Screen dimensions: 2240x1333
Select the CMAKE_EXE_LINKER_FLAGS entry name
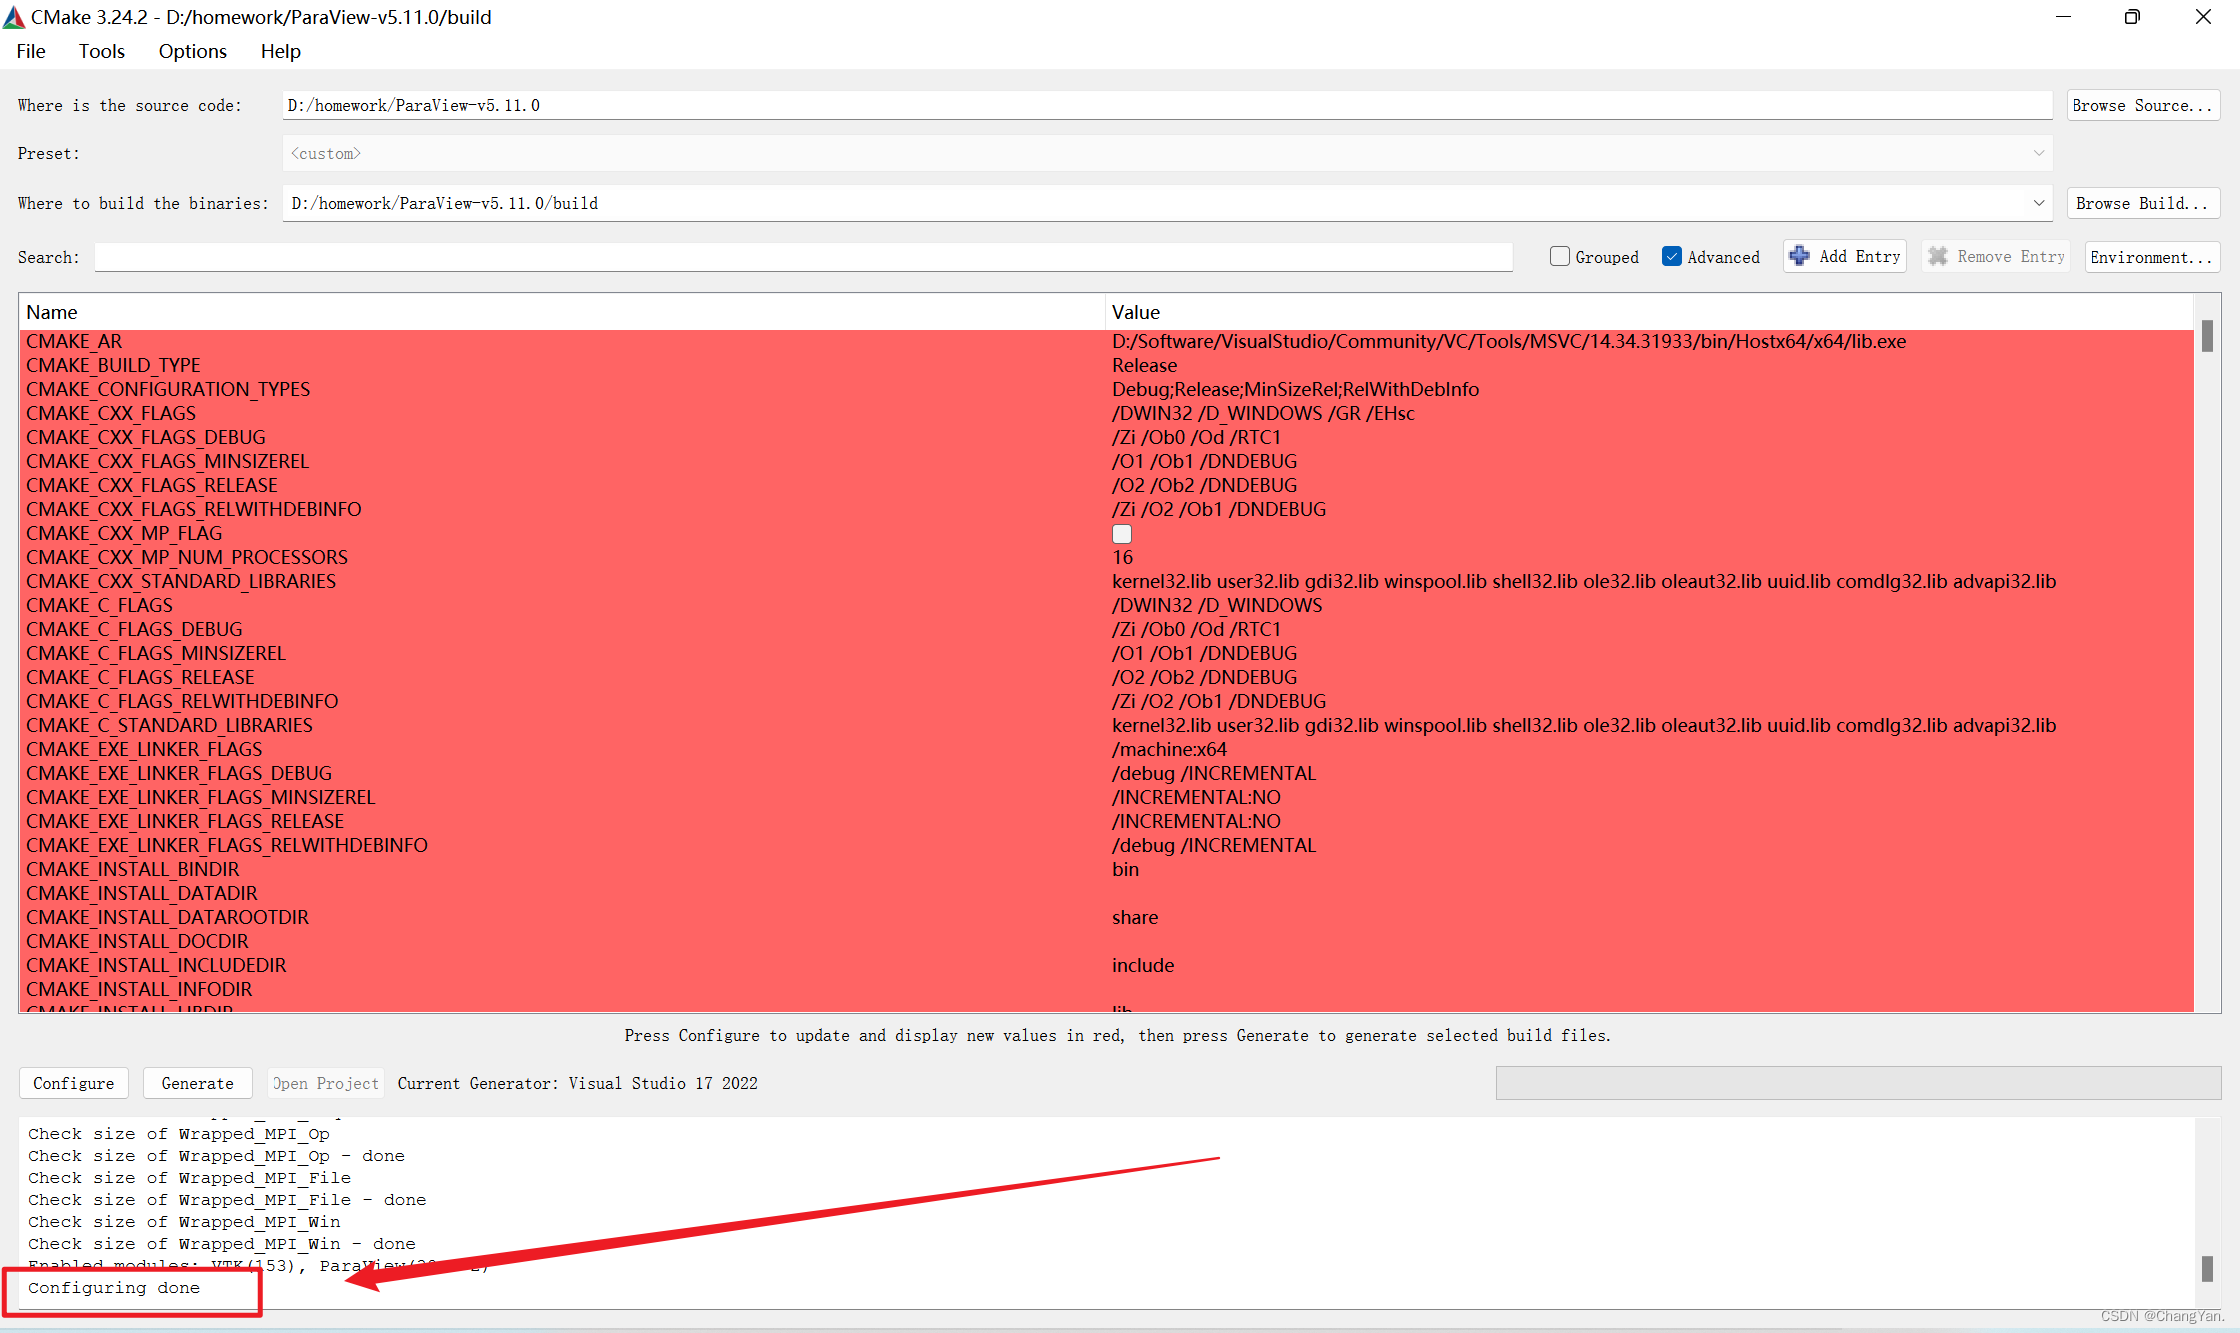point(144,749)
